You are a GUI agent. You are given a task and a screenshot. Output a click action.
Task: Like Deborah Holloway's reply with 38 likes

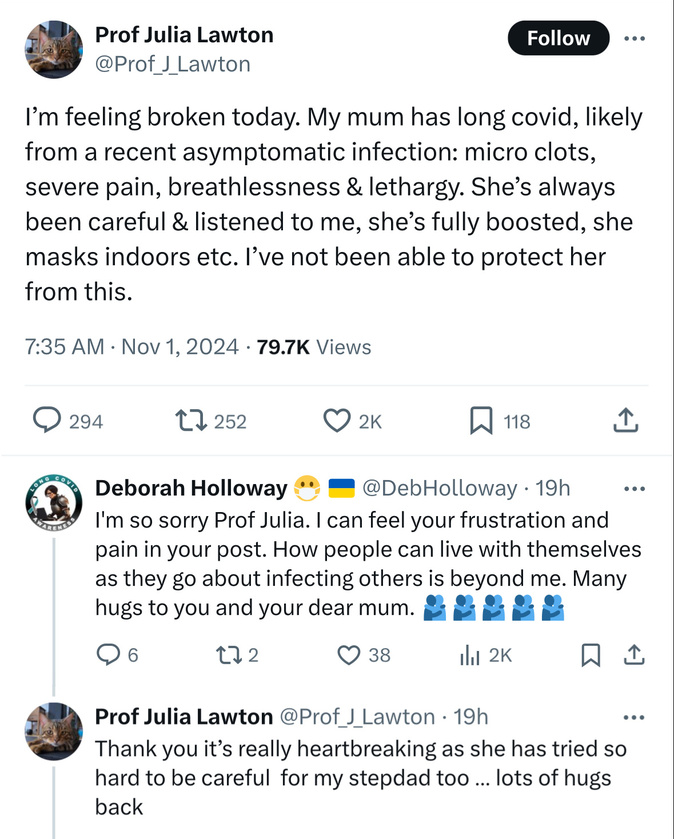349,655
